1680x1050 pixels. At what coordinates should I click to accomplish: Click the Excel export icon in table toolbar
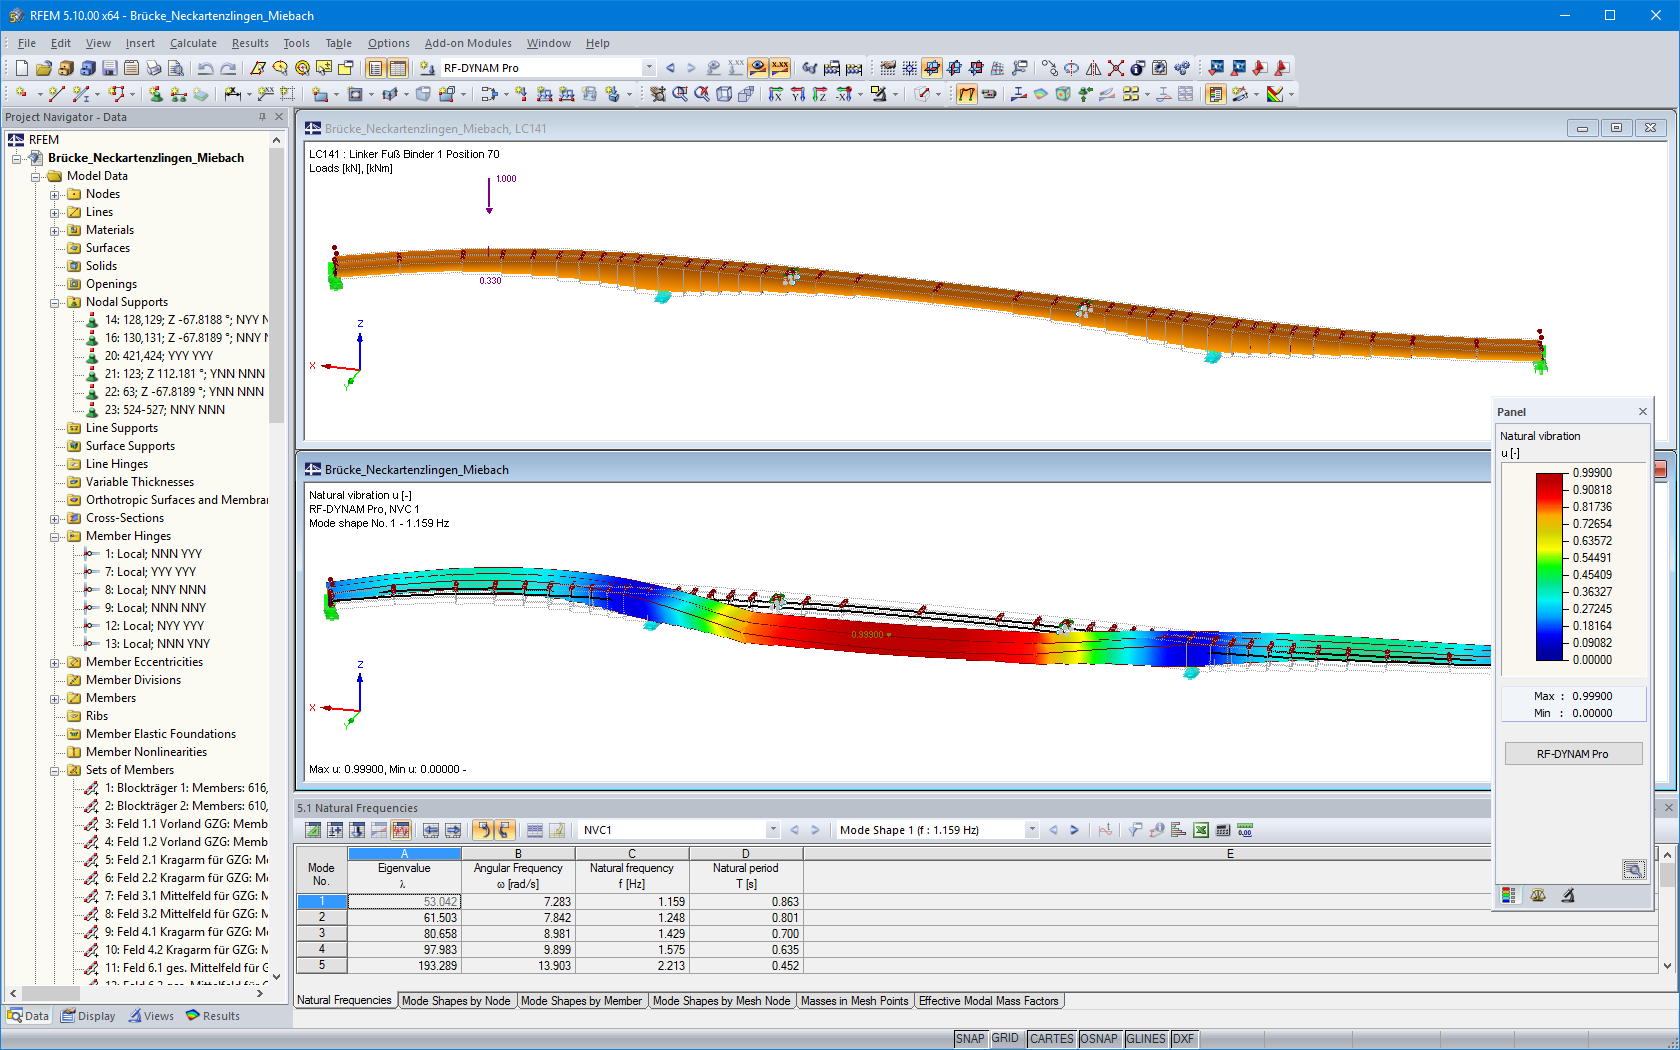click(x=1201, y=830)
